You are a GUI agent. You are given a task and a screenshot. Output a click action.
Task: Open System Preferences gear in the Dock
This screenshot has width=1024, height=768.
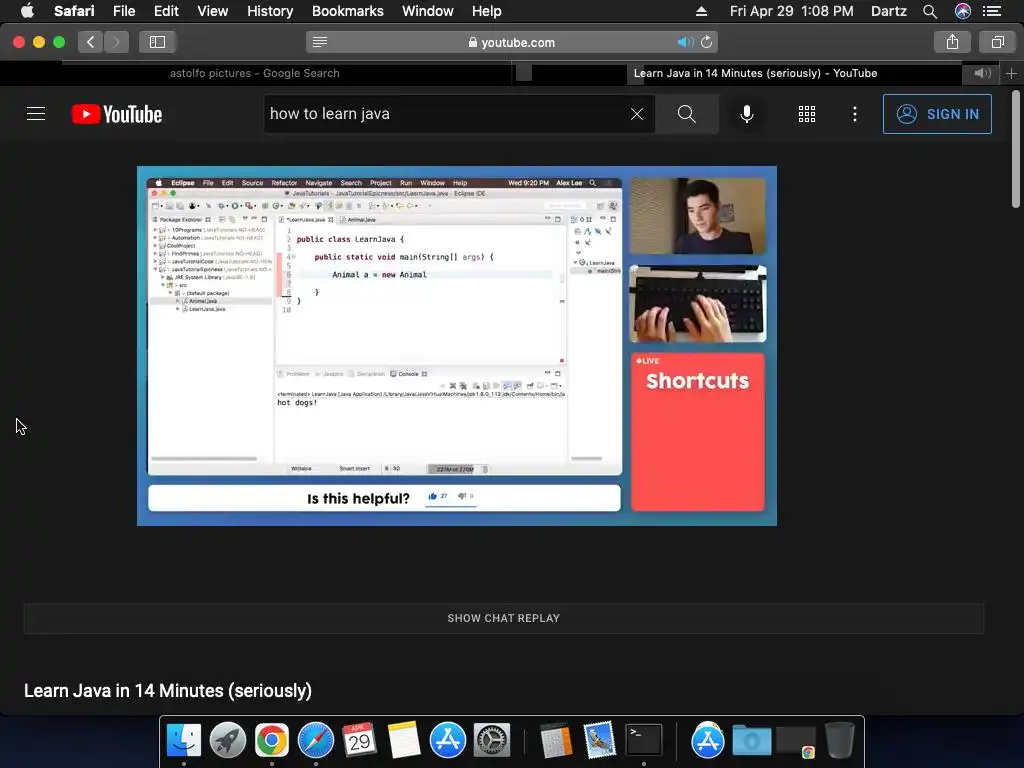491,741
